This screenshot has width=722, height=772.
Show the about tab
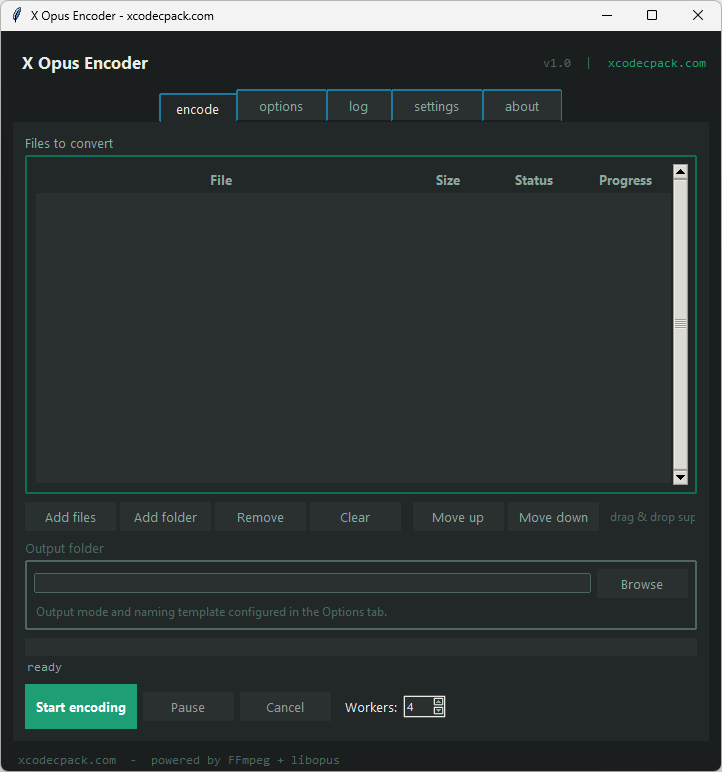click(522, 107)
